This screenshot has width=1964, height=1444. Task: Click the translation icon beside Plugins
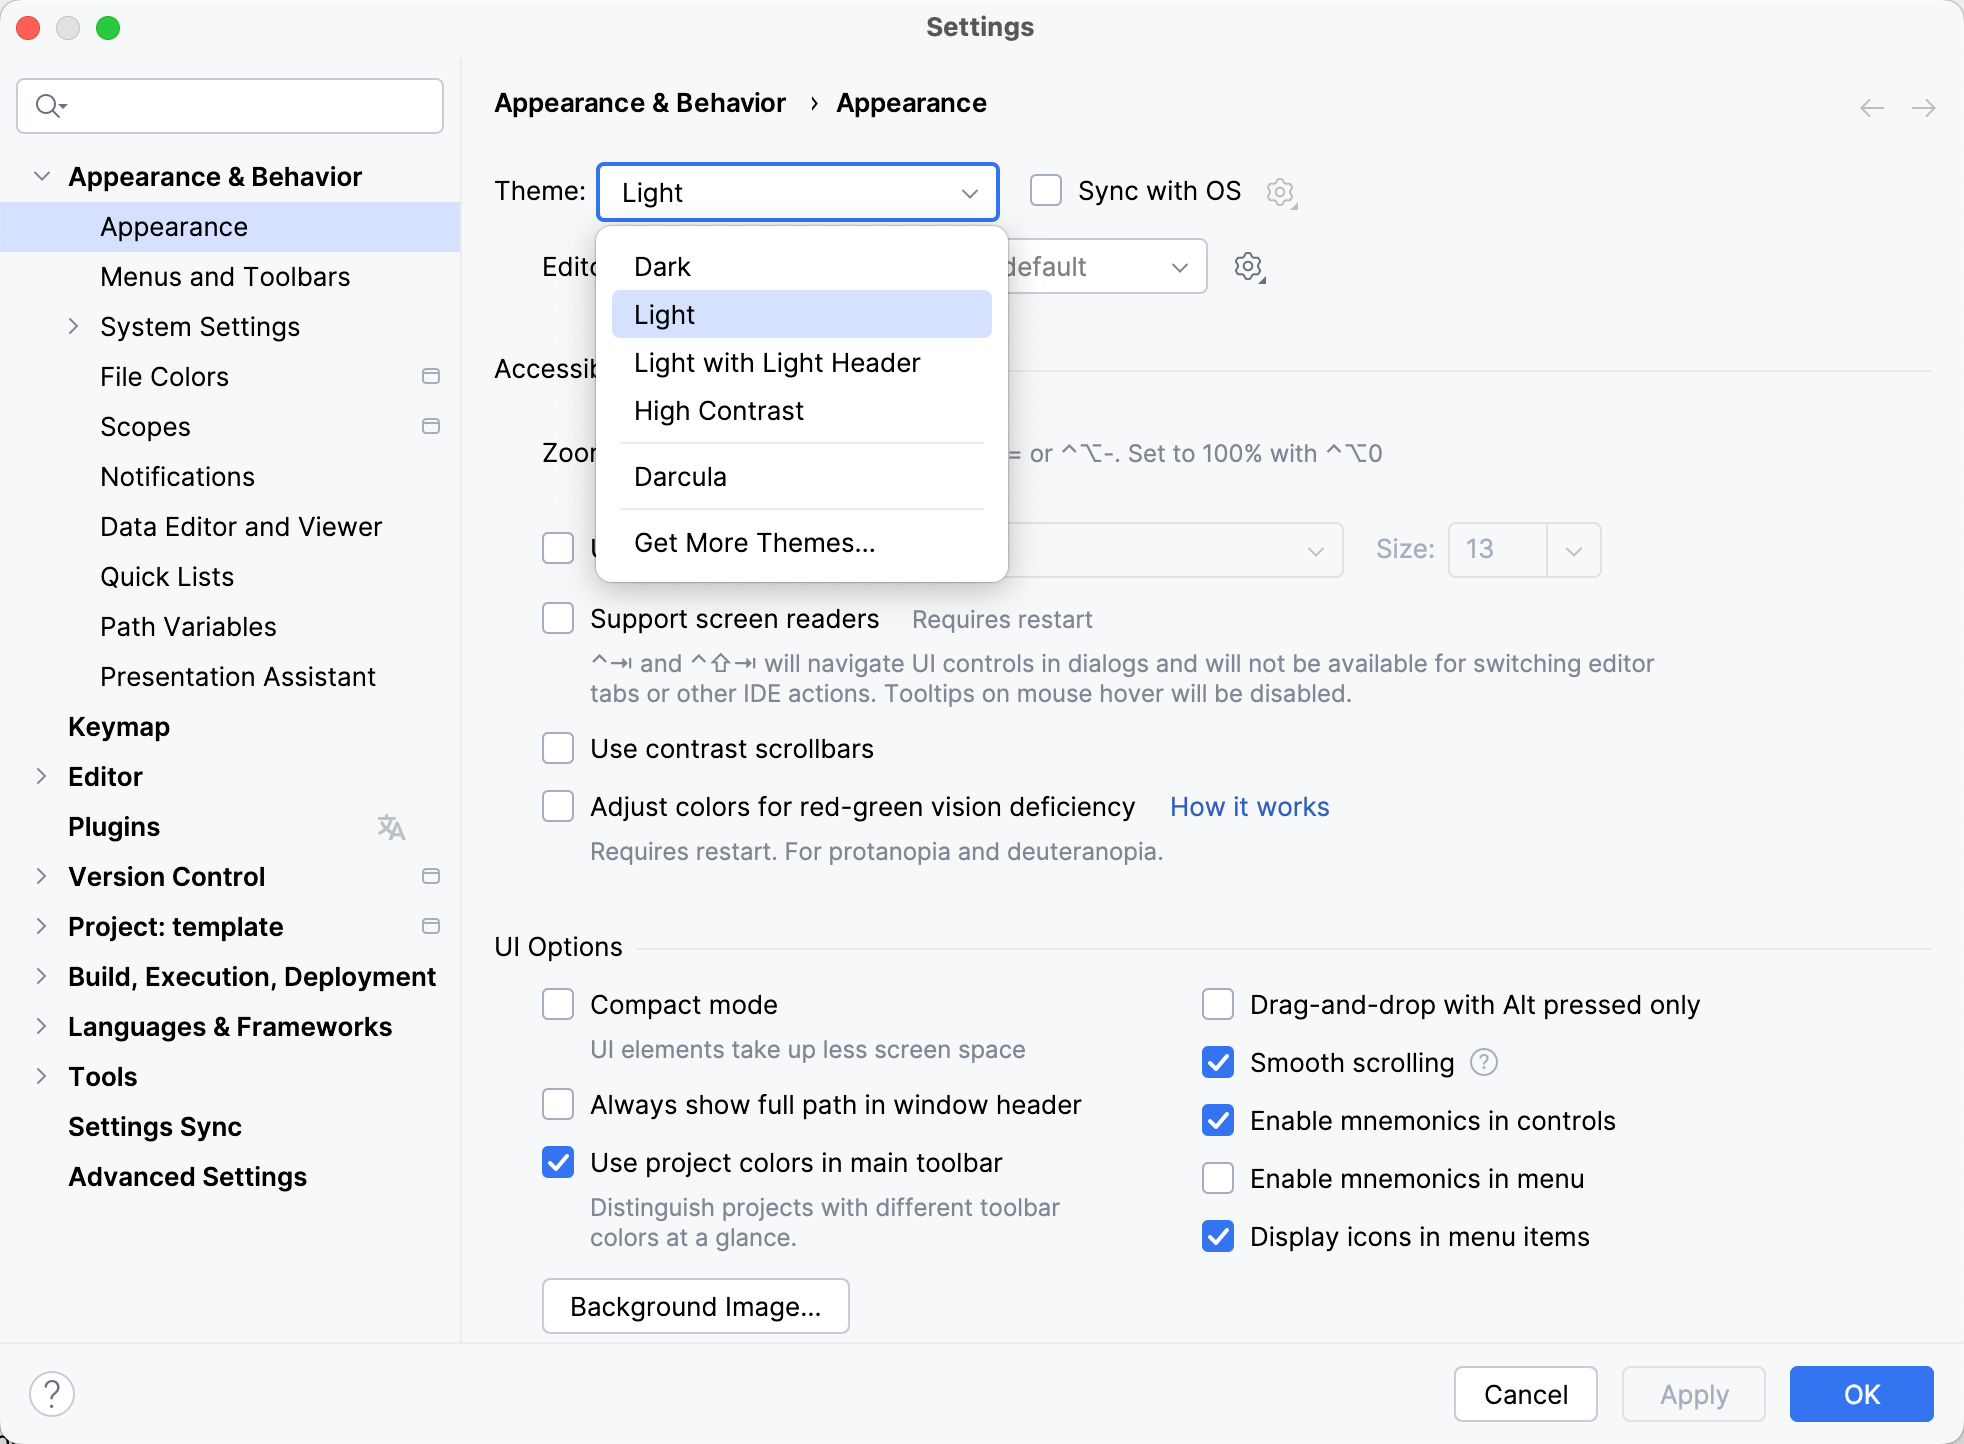(390, 827)
